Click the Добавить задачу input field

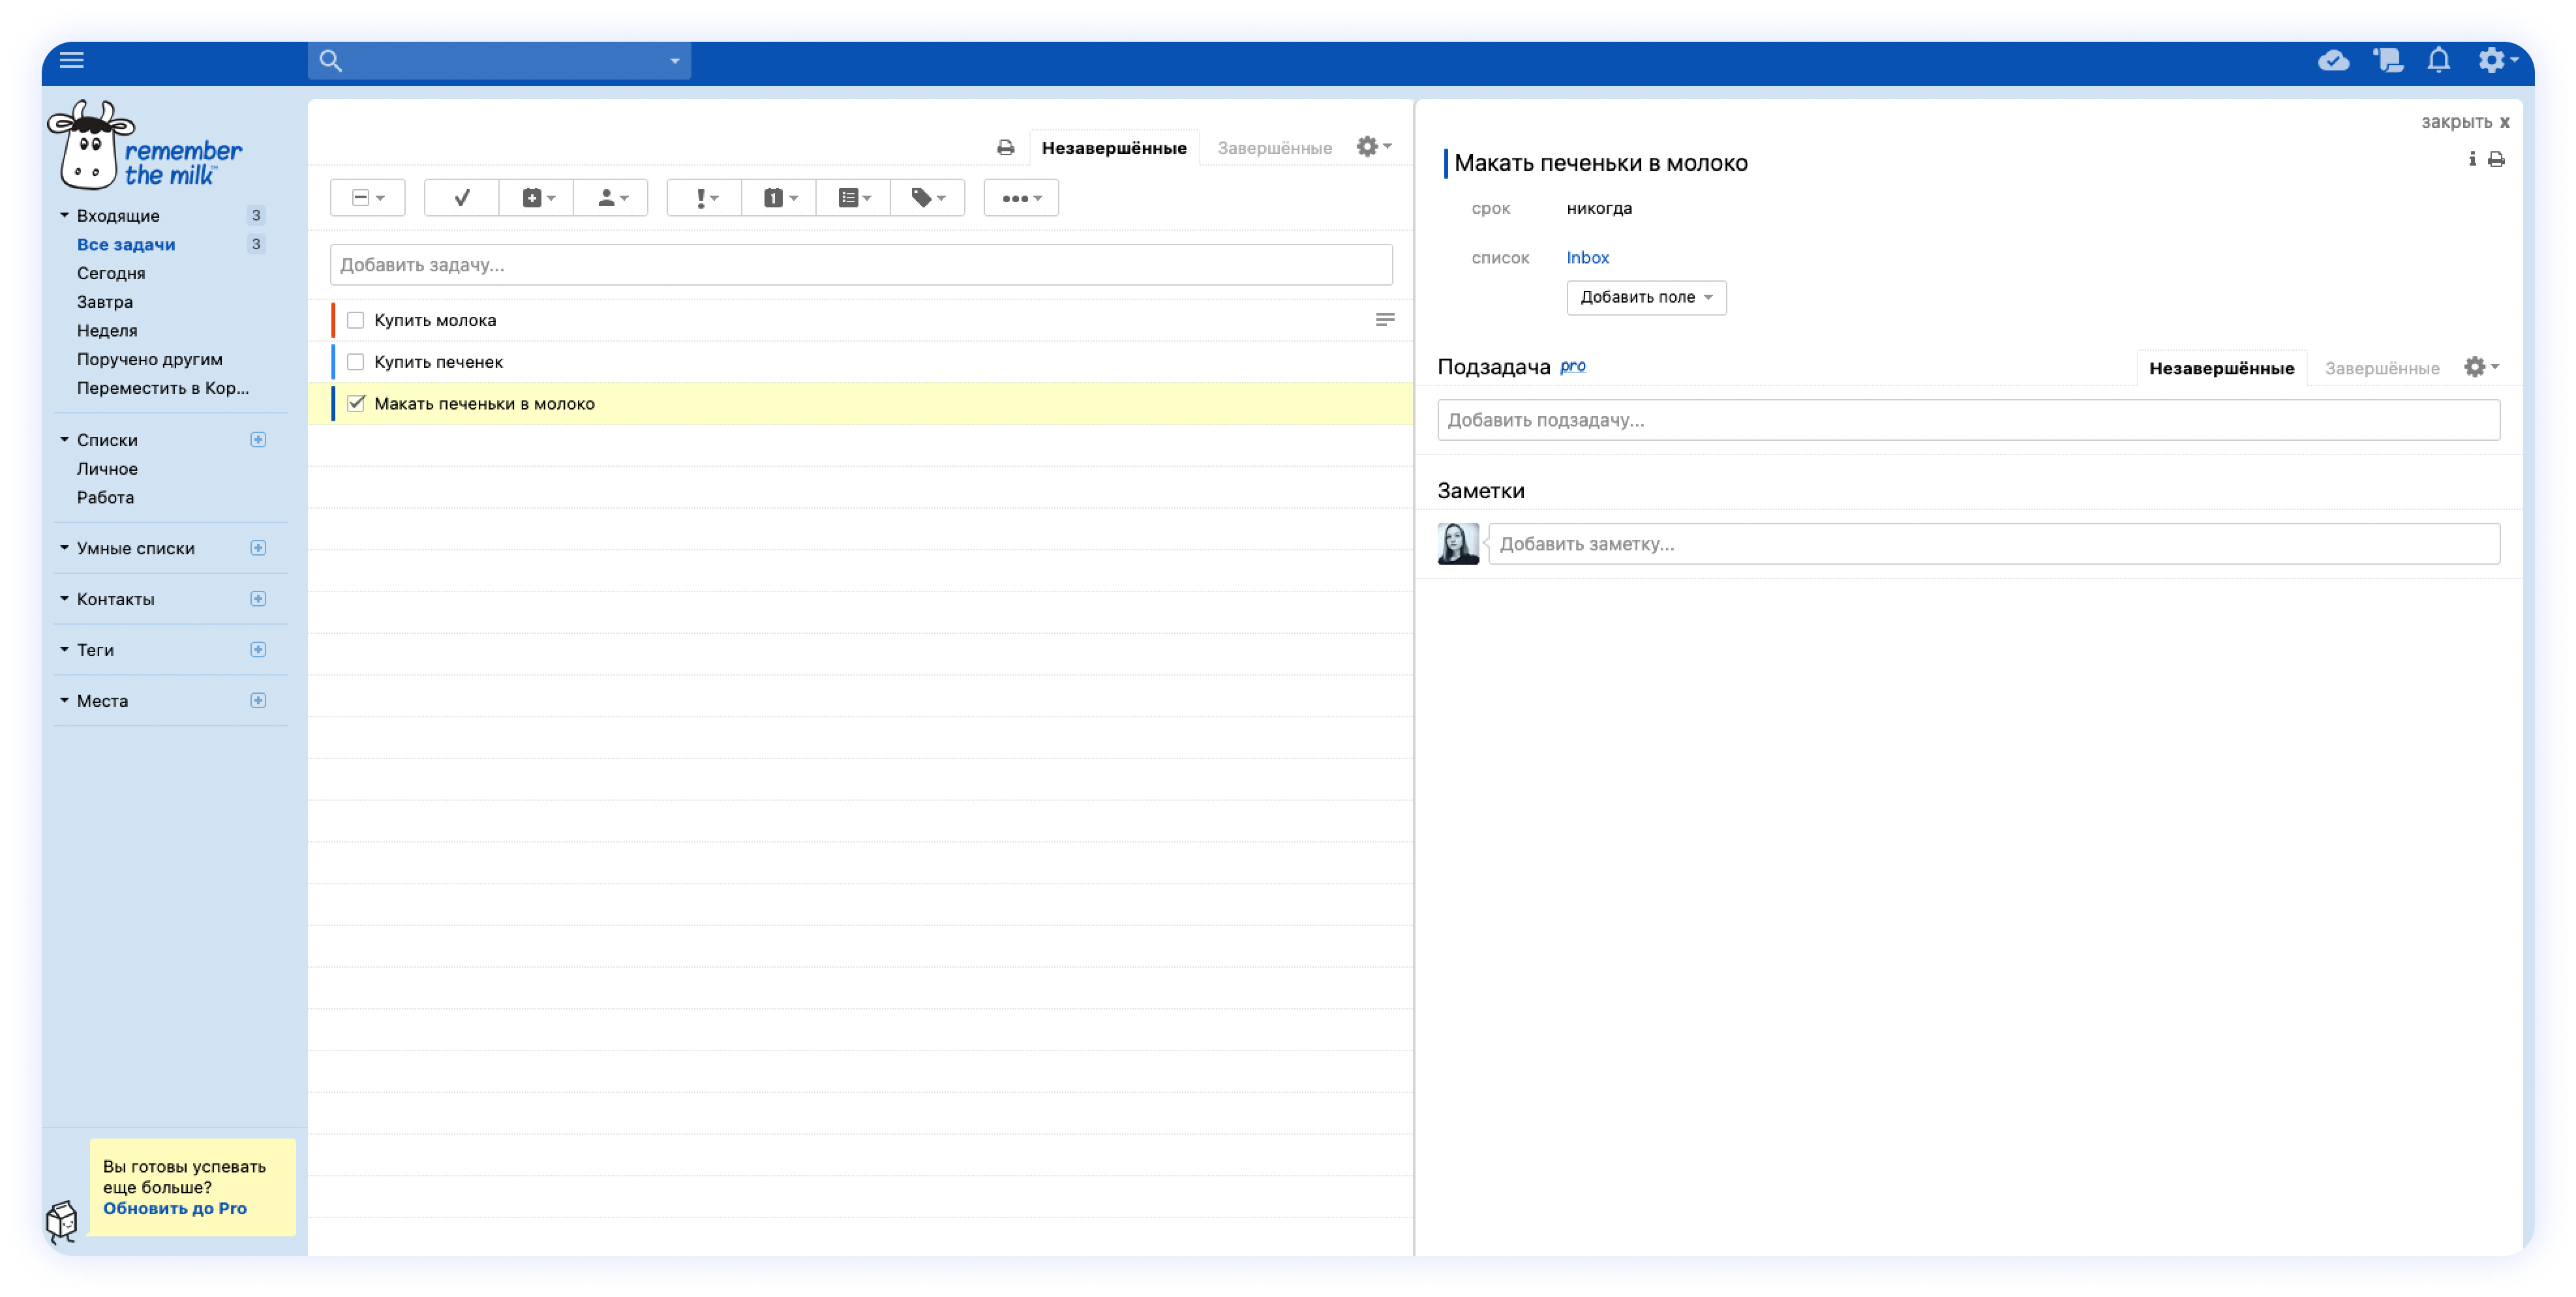coord(860,265)
